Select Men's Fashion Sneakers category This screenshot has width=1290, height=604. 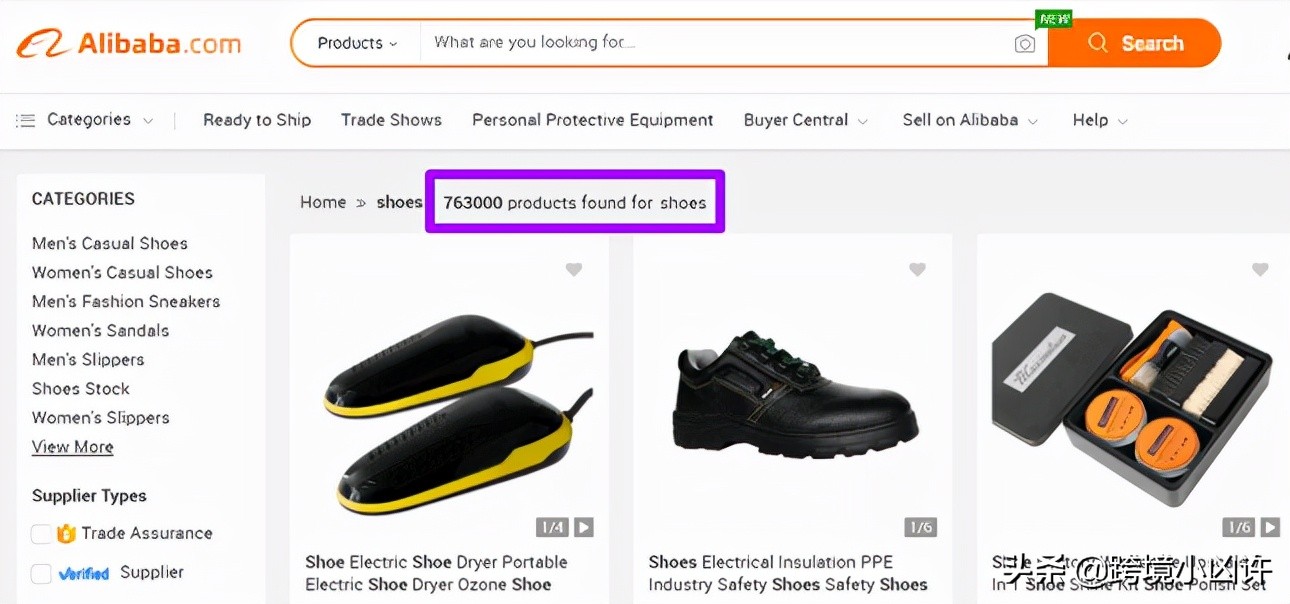pos(126,301)
